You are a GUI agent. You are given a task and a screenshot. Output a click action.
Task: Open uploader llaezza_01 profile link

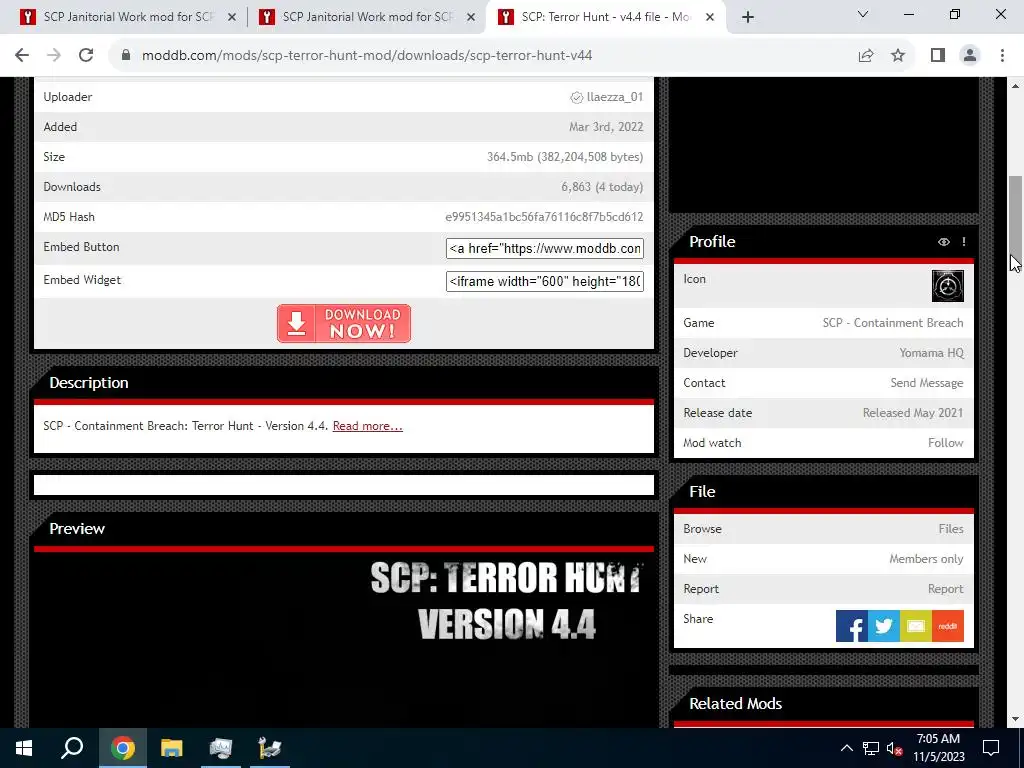coord(615,97)
